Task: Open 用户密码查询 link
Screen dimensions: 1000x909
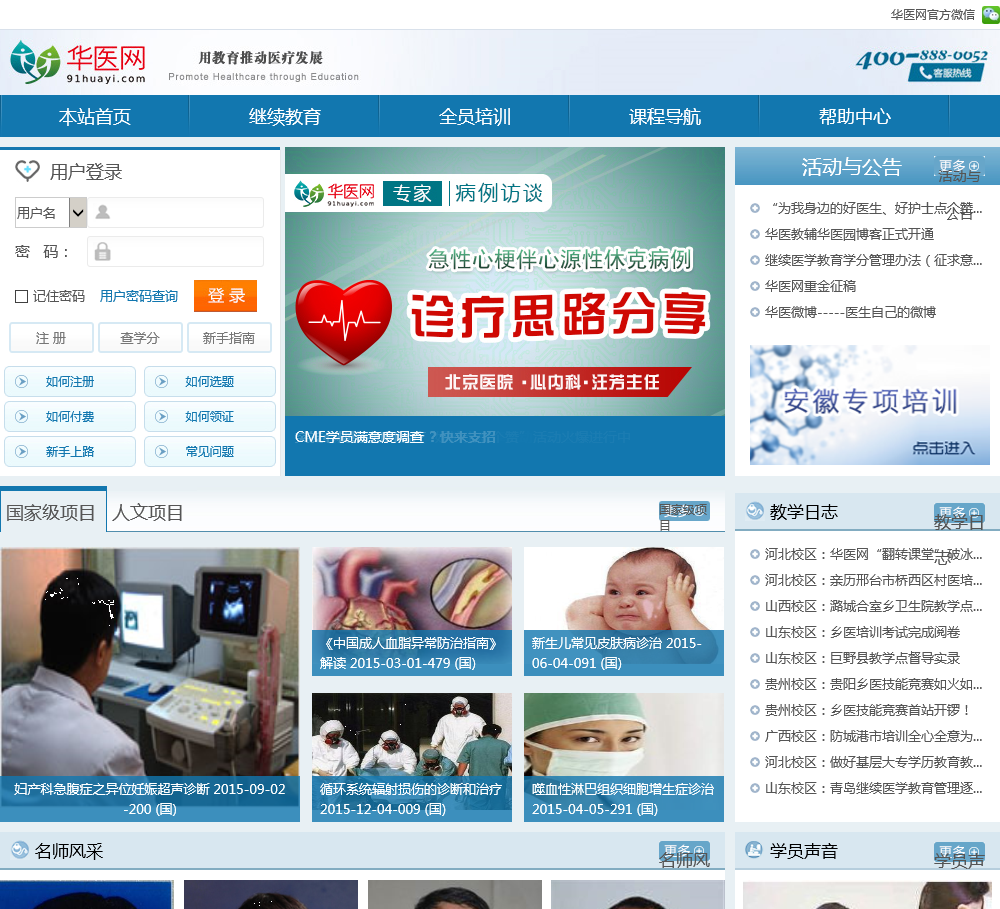Action: 138,296
